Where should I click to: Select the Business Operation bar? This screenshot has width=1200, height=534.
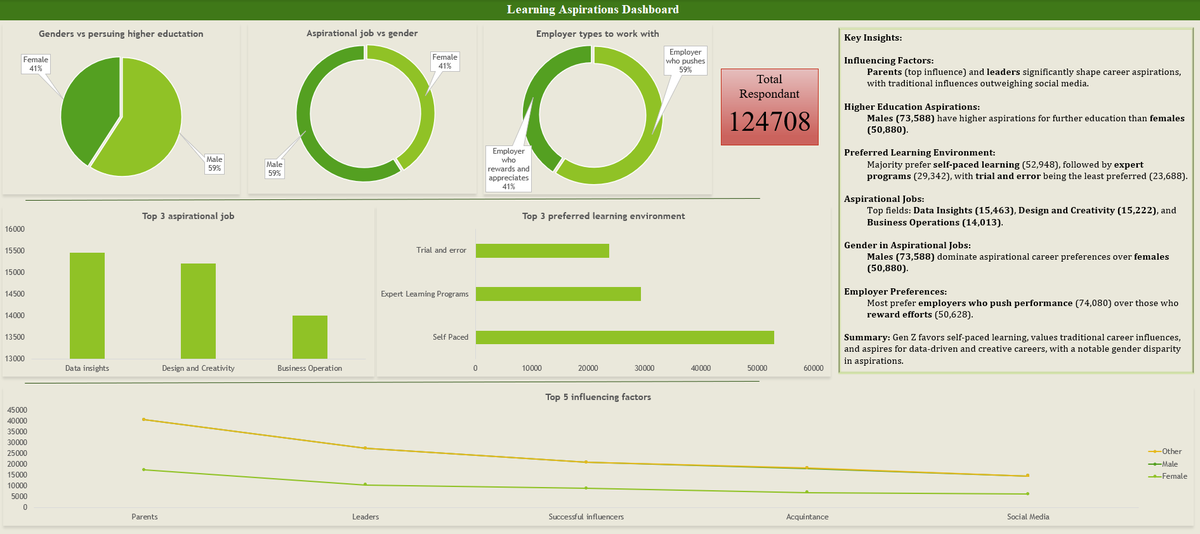310,337
